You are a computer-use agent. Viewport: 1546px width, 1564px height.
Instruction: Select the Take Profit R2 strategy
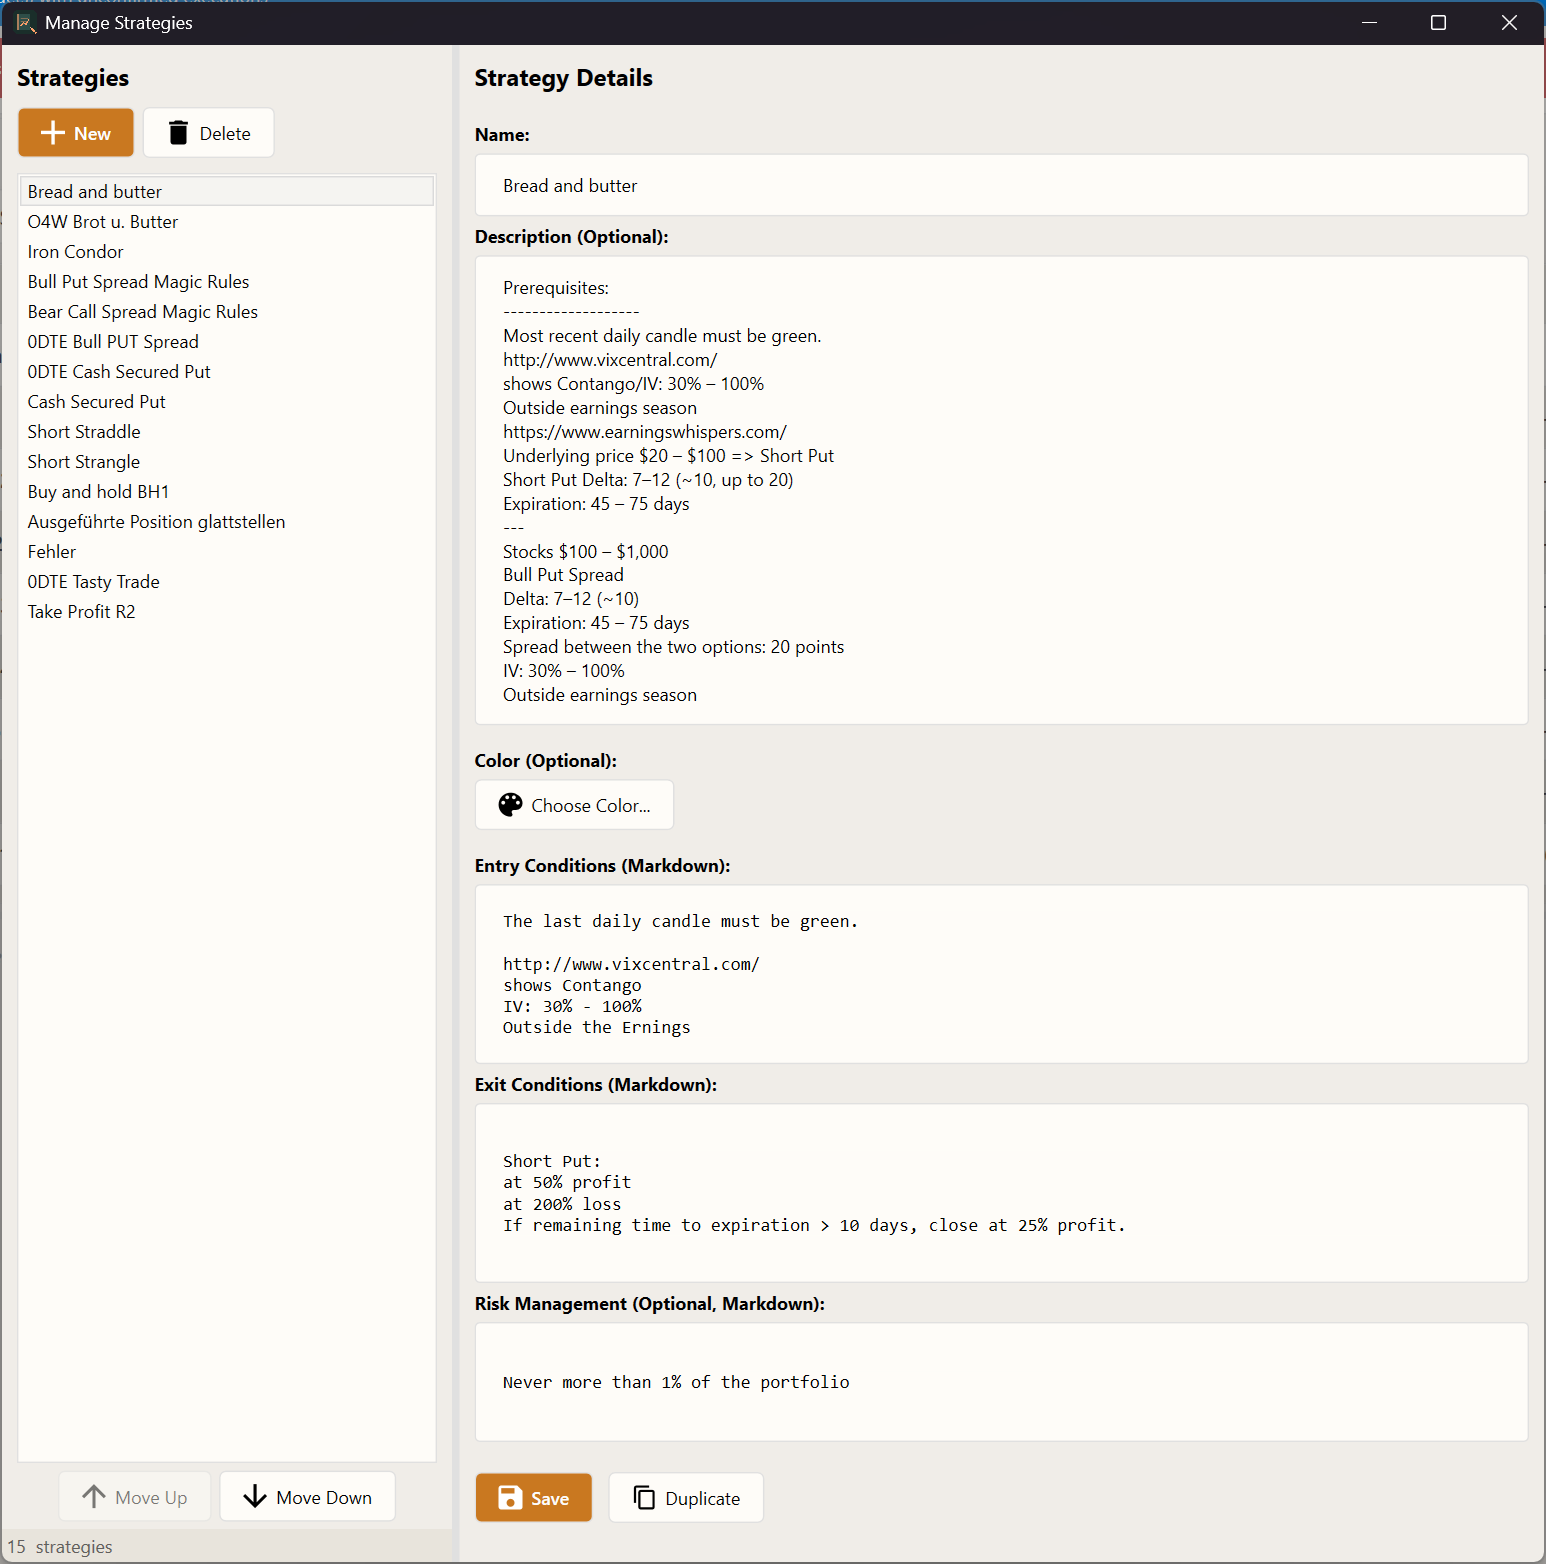[227, 611]
